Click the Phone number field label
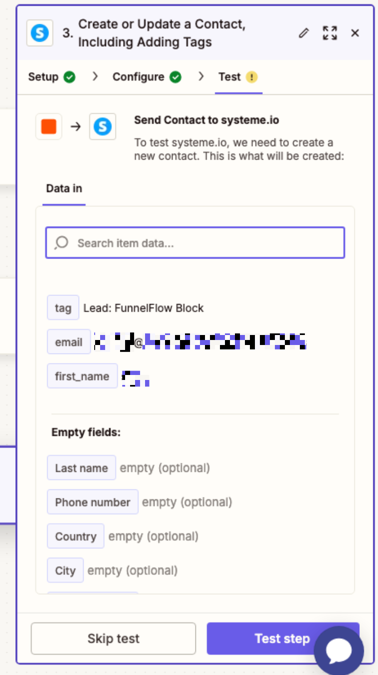 (x=93, y=502)
